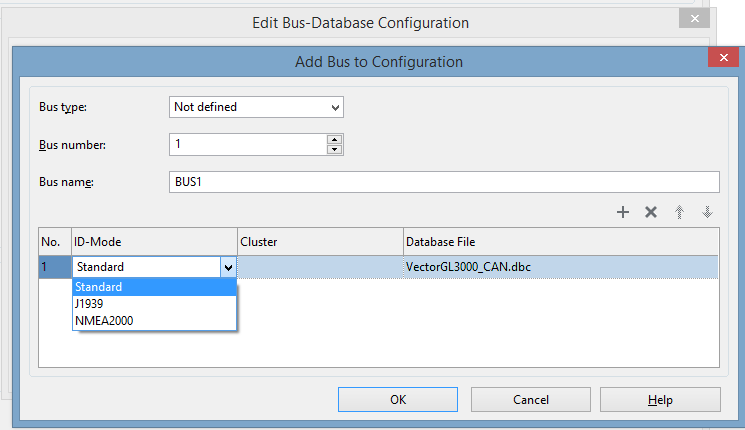Click the move up arrow icon
This screenshot has width=745, height=430.
(x=680, y=212)
